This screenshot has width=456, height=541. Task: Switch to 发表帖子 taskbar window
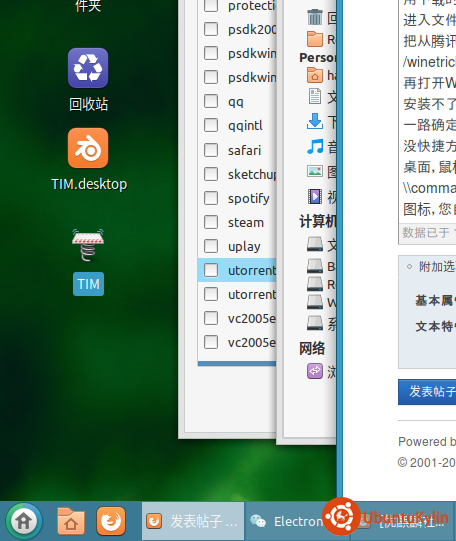click(193, 521)
